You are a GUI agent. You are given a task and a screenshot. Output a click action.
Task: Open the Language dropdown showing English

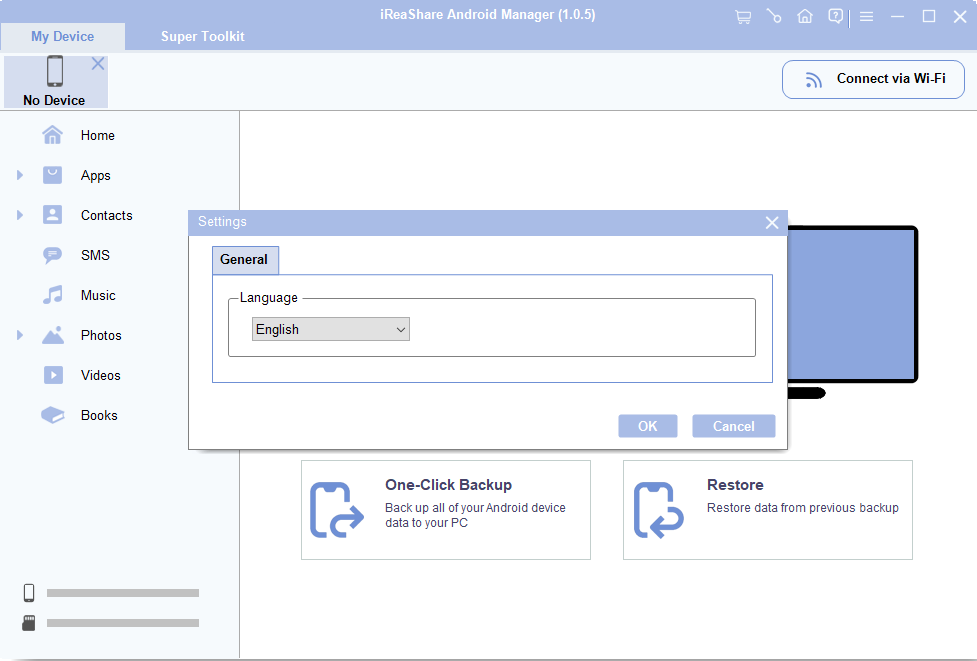point(331,329)
